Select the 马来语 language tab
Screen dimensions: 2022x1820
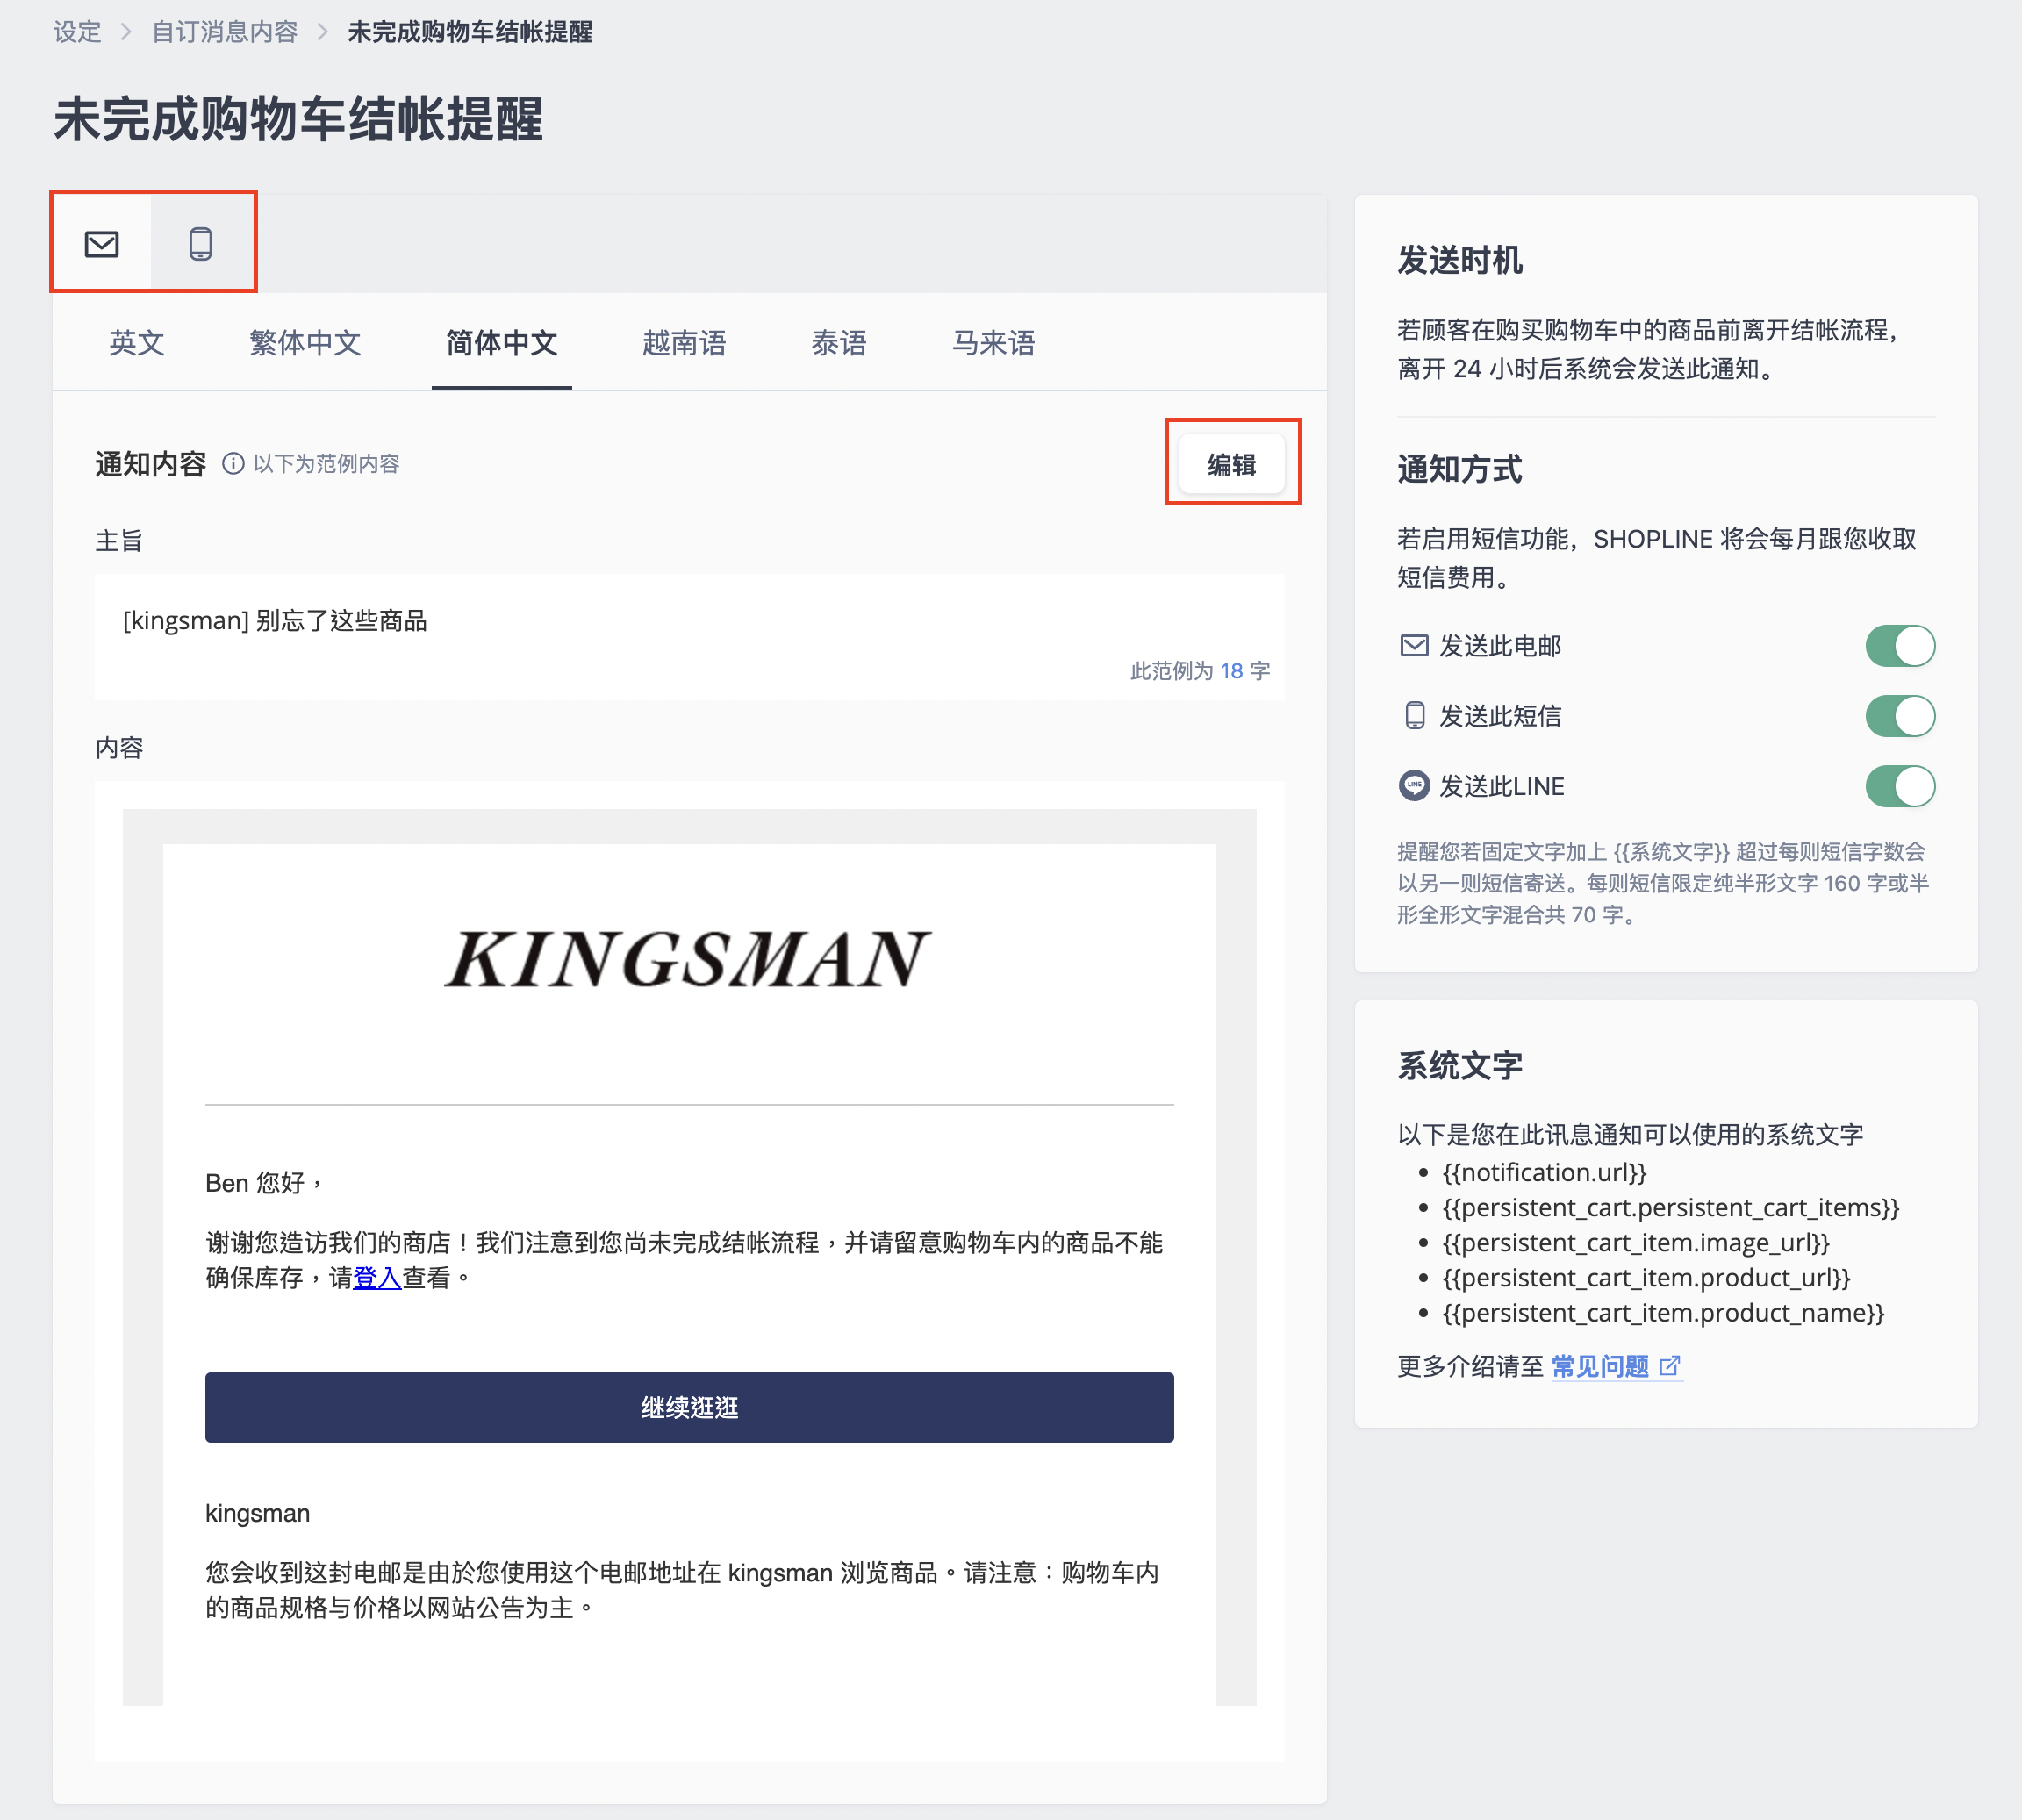[994, 343]
